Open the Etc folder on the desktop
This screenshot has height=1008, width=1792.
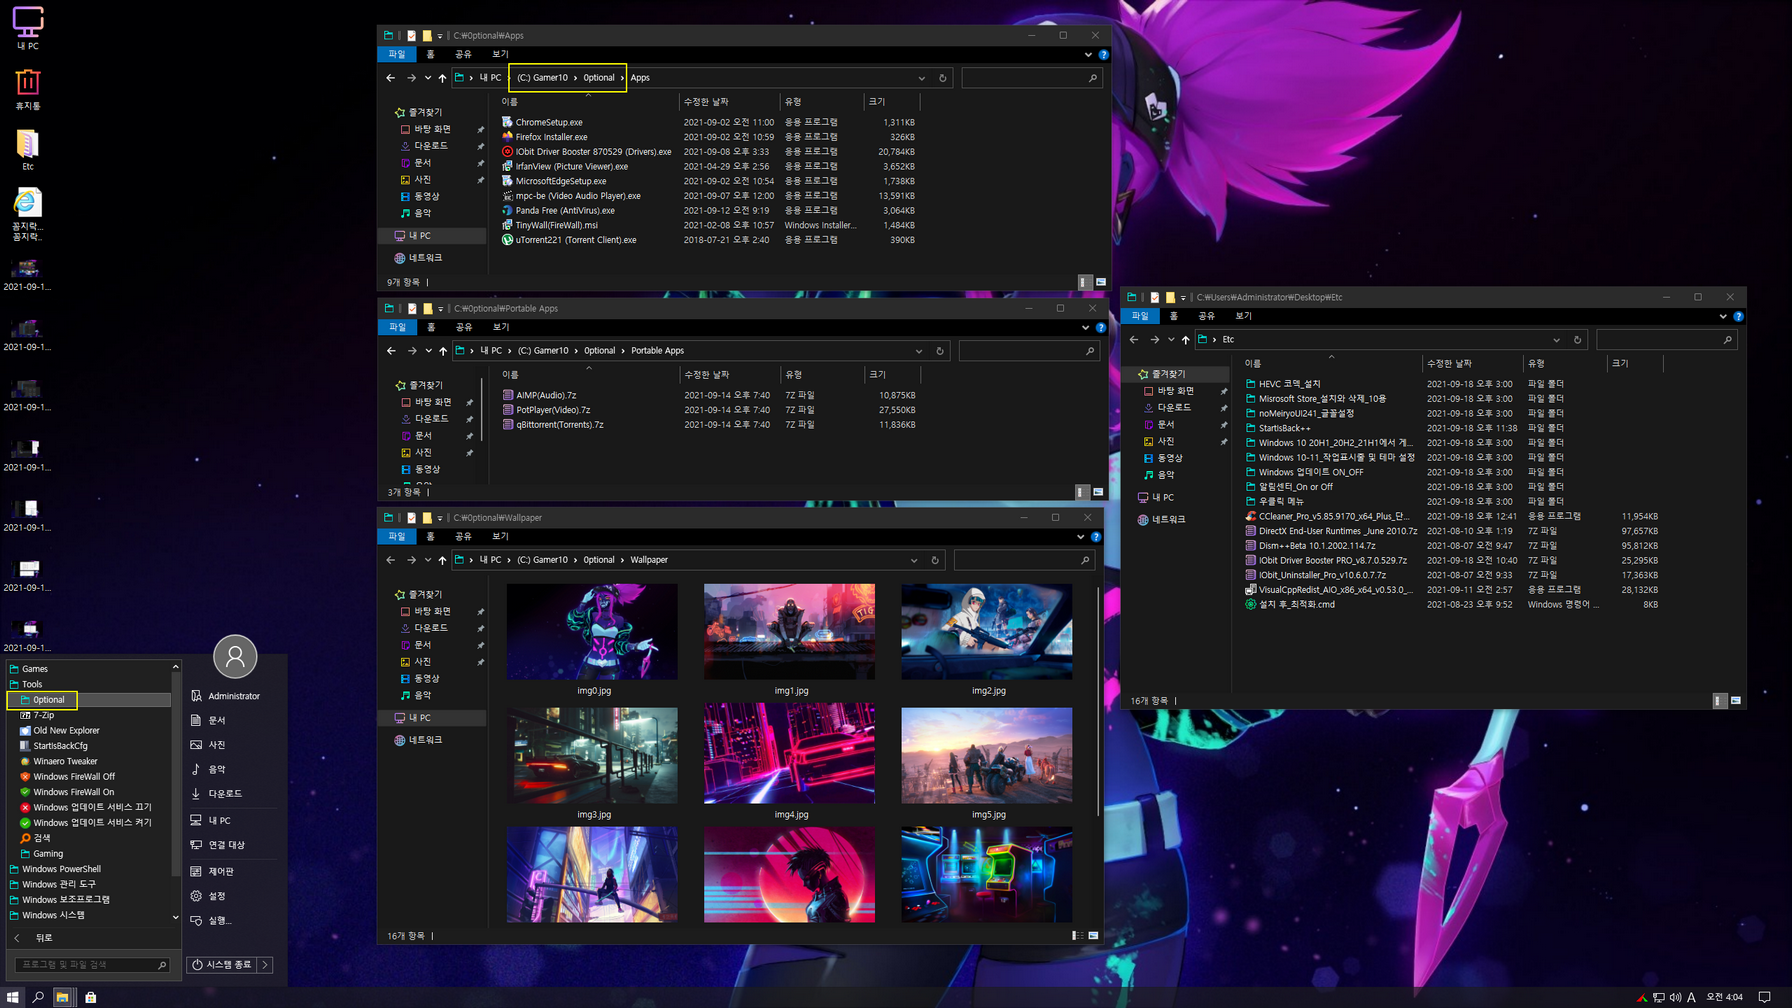click(x=27, y=150)
